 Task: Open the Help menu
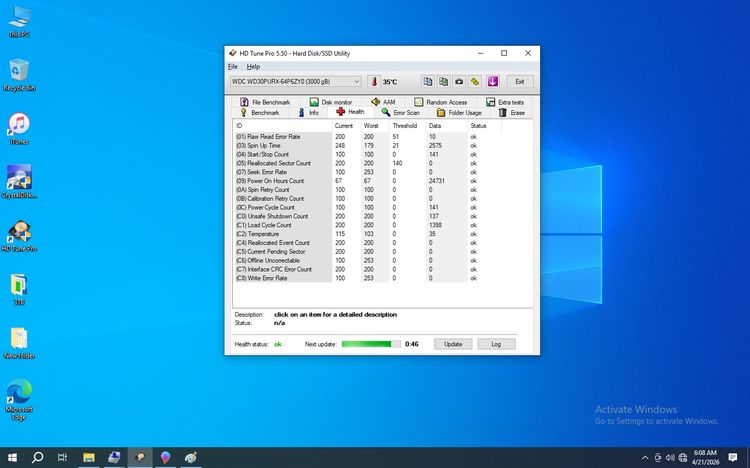tap(253, 67)
